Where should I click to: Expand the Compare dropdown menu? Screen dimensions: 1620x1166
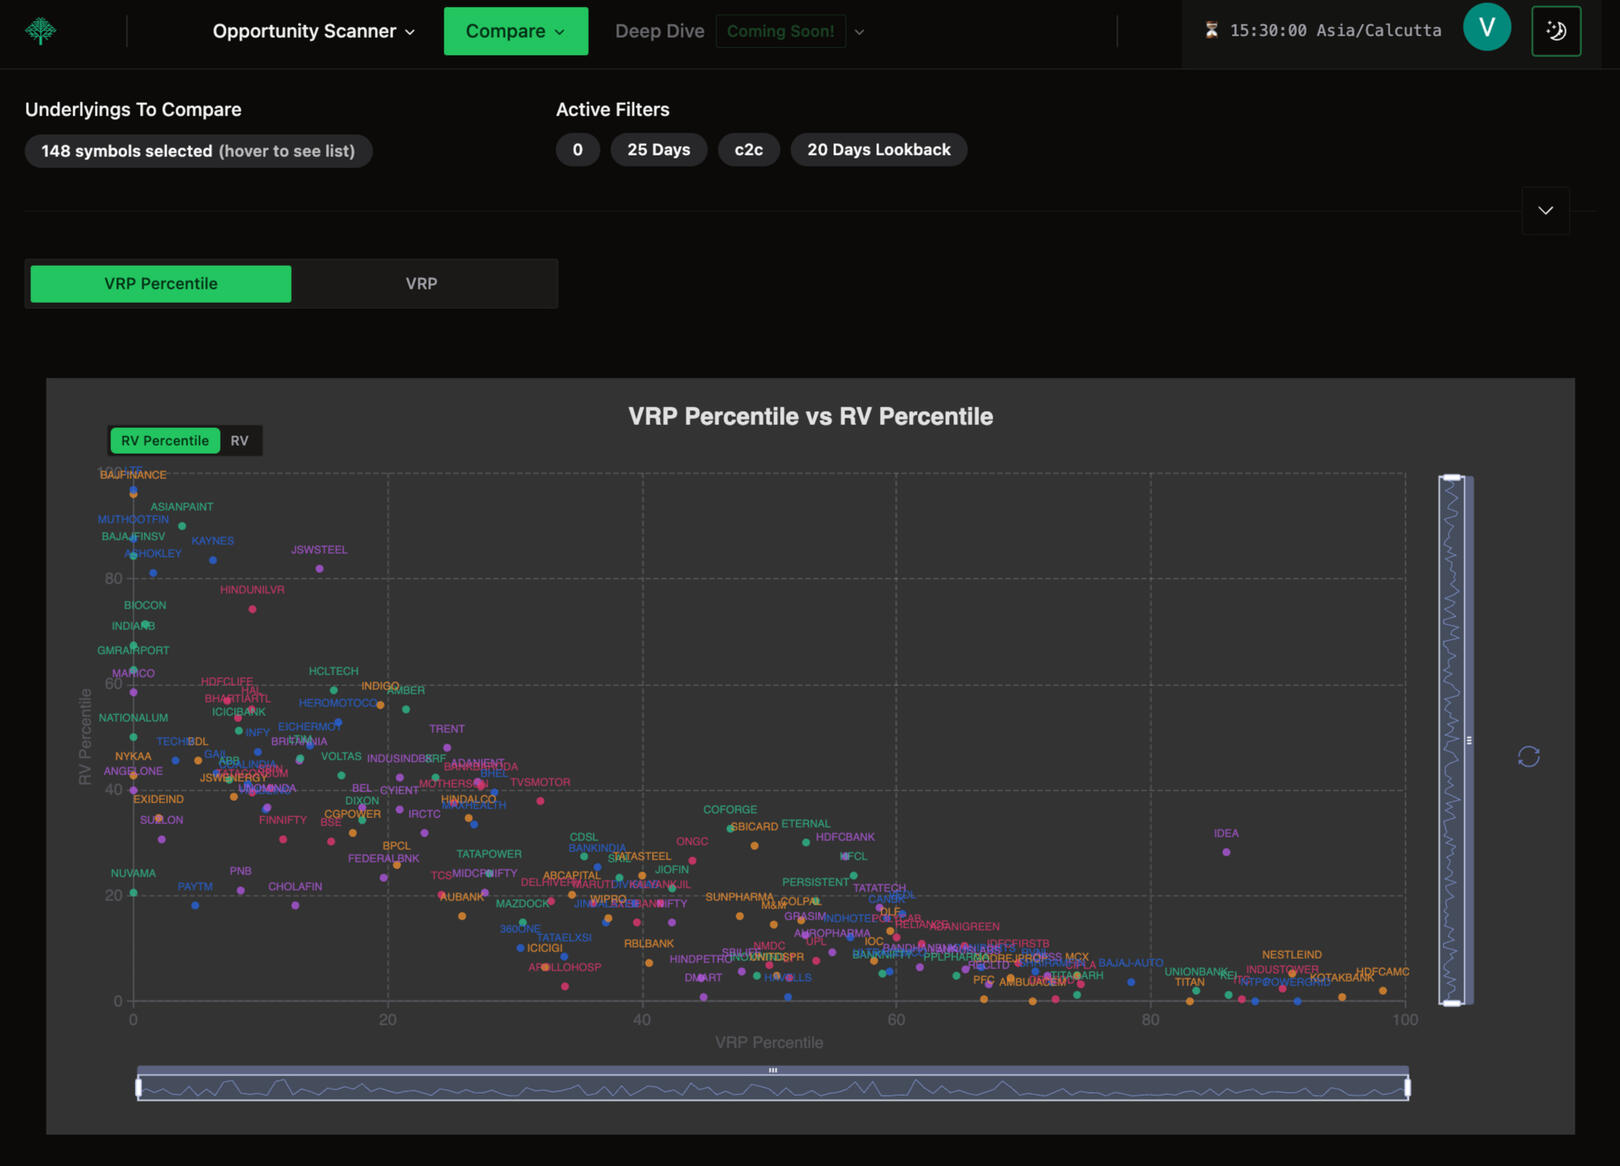515,31
